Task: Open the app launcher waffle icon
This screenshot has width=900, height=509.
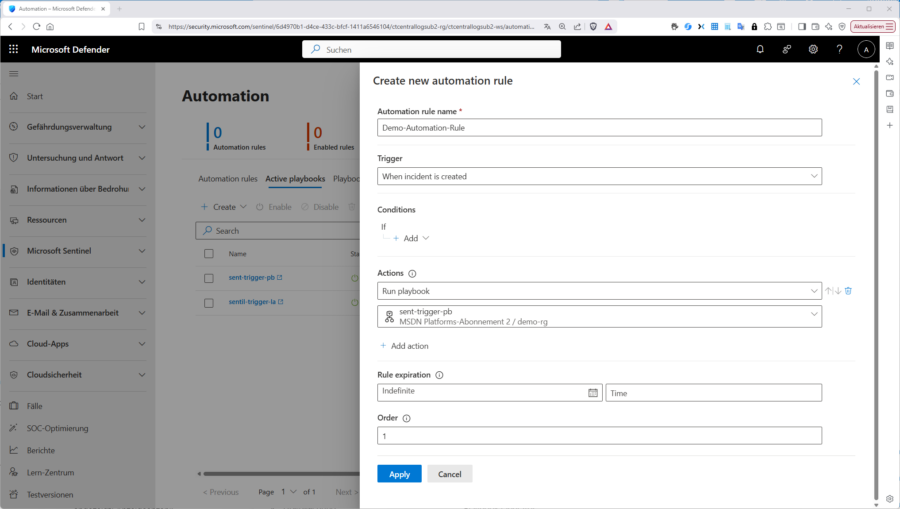Action: pyautogui.click(x=13, y=49)
